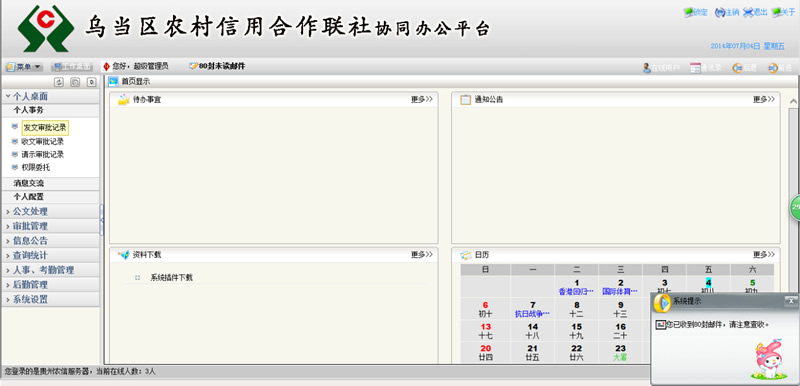Click 更多>> in 待办事宜 panel

(421, 99)
